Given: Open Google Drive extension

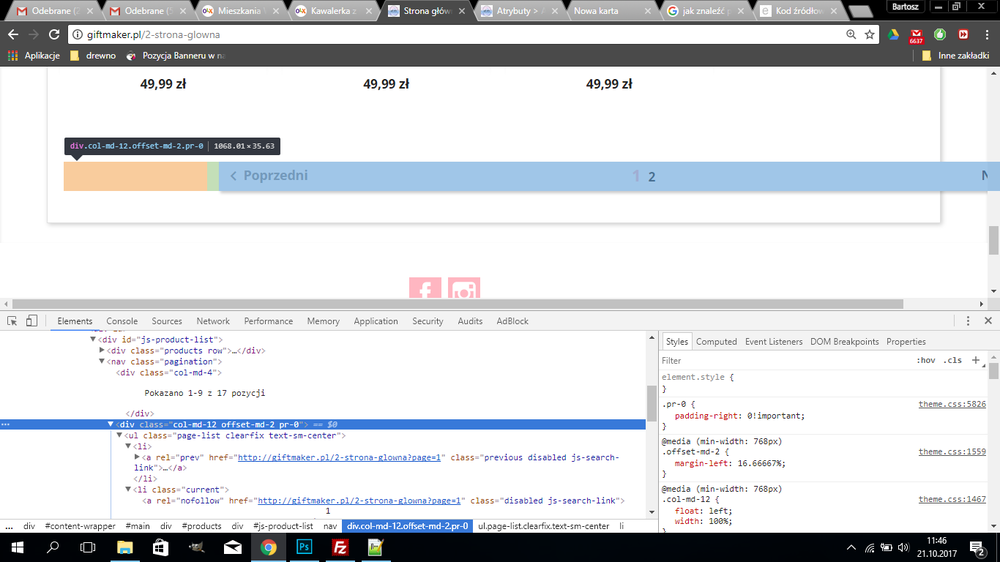Looking at the screenshot, I should [x=893, y=34].
